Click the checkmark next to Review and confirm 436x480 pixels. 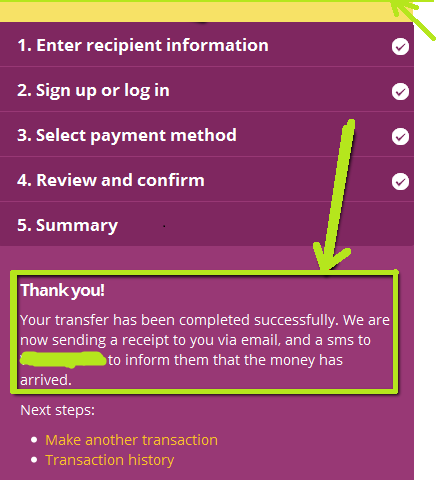coord(400,181)
